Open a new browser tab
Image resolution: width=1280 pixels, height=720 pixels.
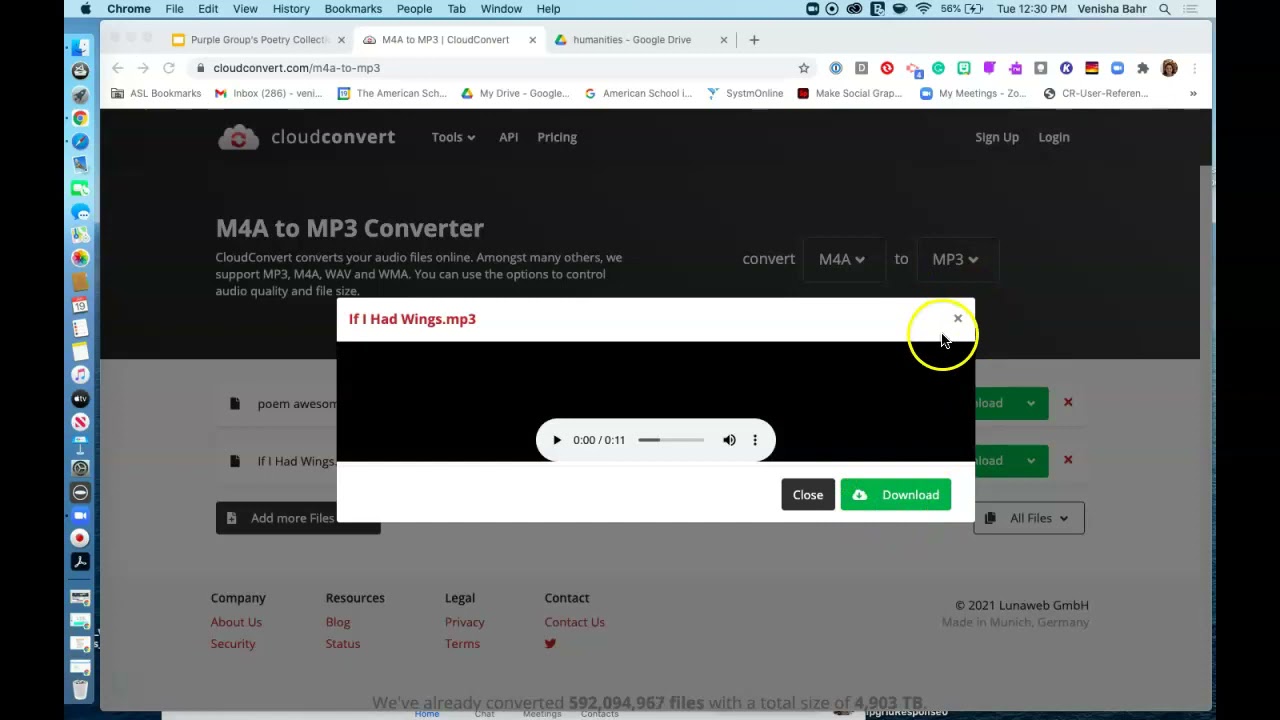point(754,40)
